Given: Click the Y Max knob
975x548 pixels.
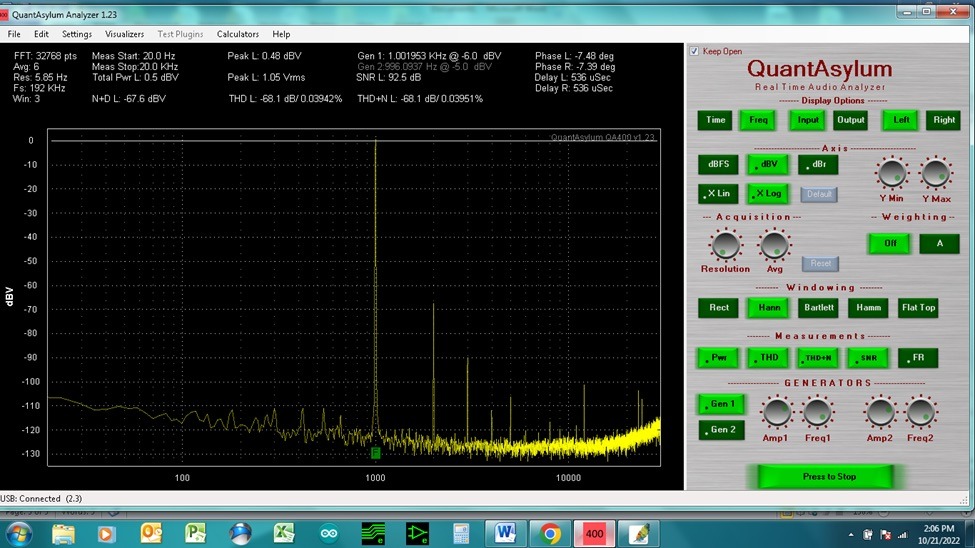Looking at the screenshot, I should coord(936,174).
